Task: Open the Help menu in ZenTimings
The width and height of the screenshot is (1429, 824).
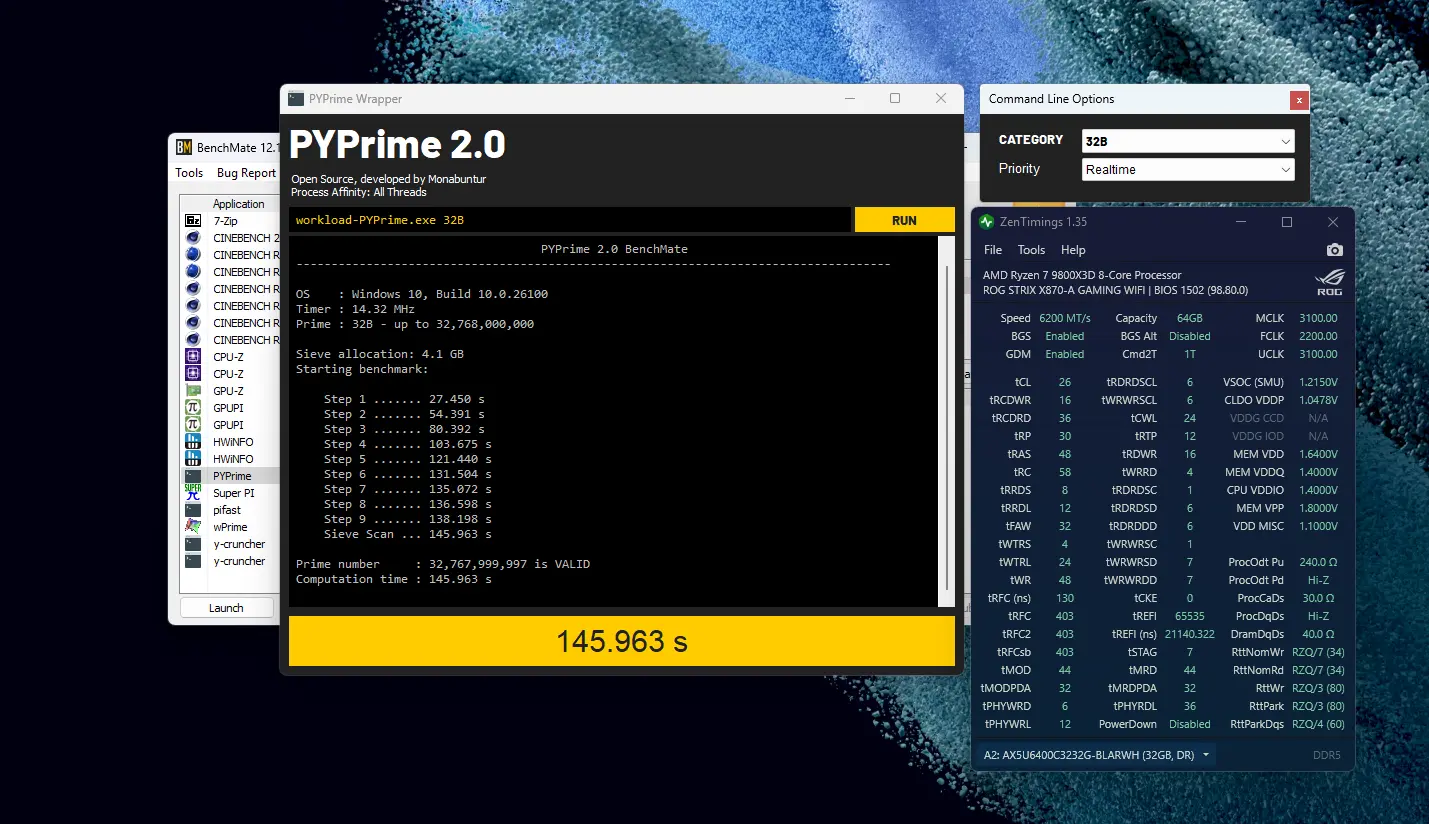Action: pyautogui.click(x=1073, y=250)
